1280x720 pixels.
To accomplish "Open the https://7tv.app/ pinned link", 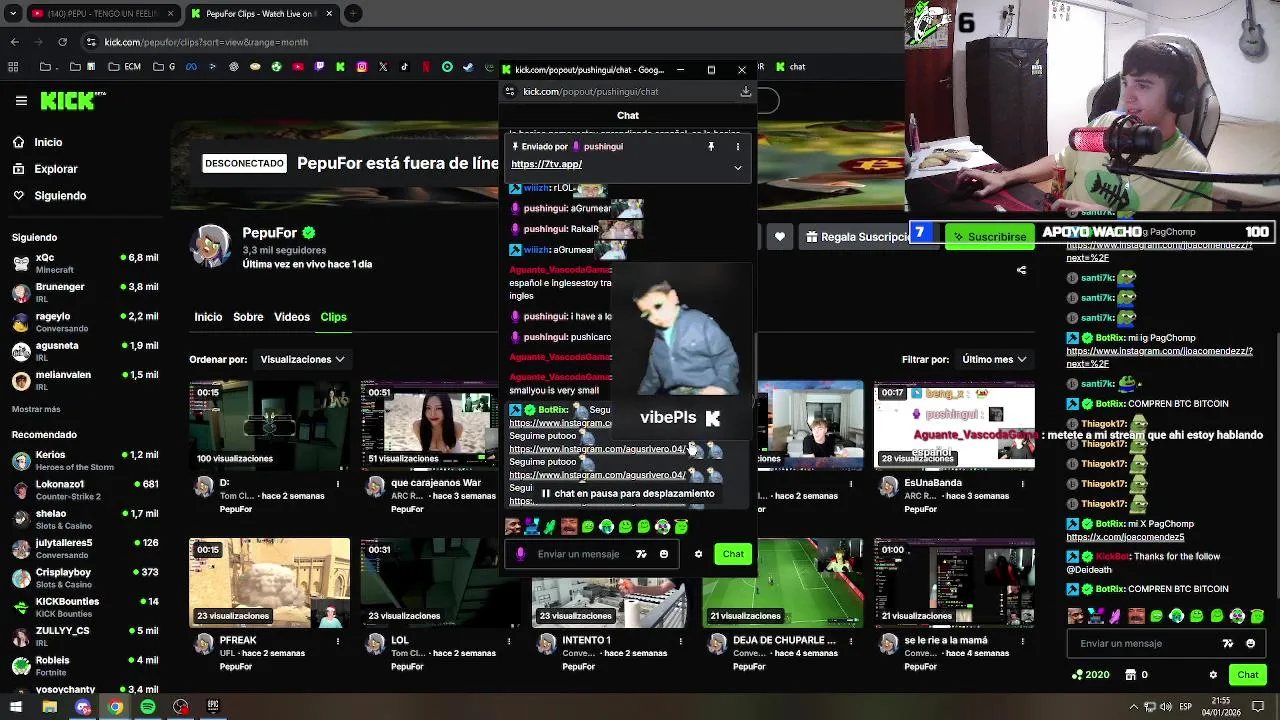I will (x=546, y=164).
